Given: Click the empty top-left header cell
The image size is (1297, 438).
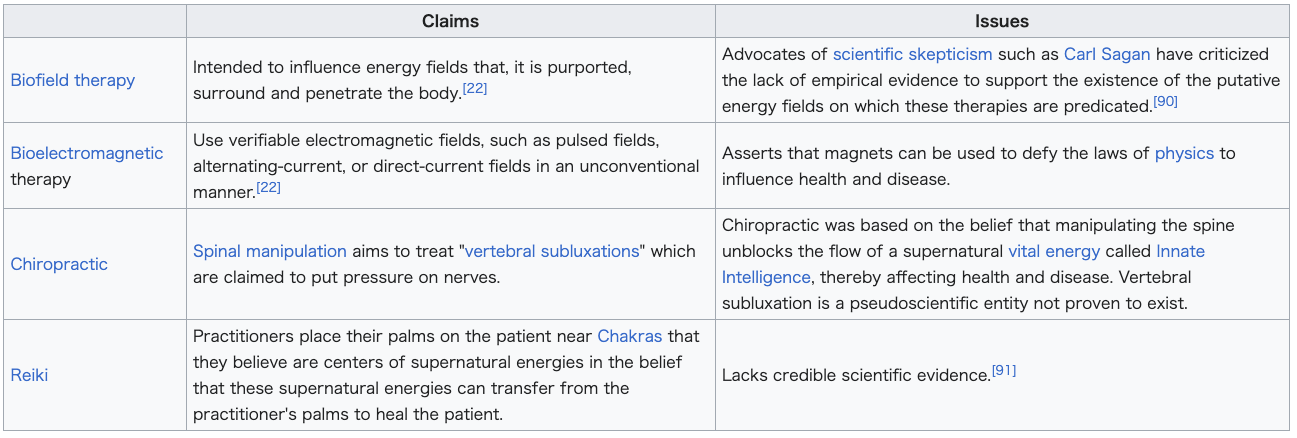Looking at the screenshot, I should pos(95,21).
